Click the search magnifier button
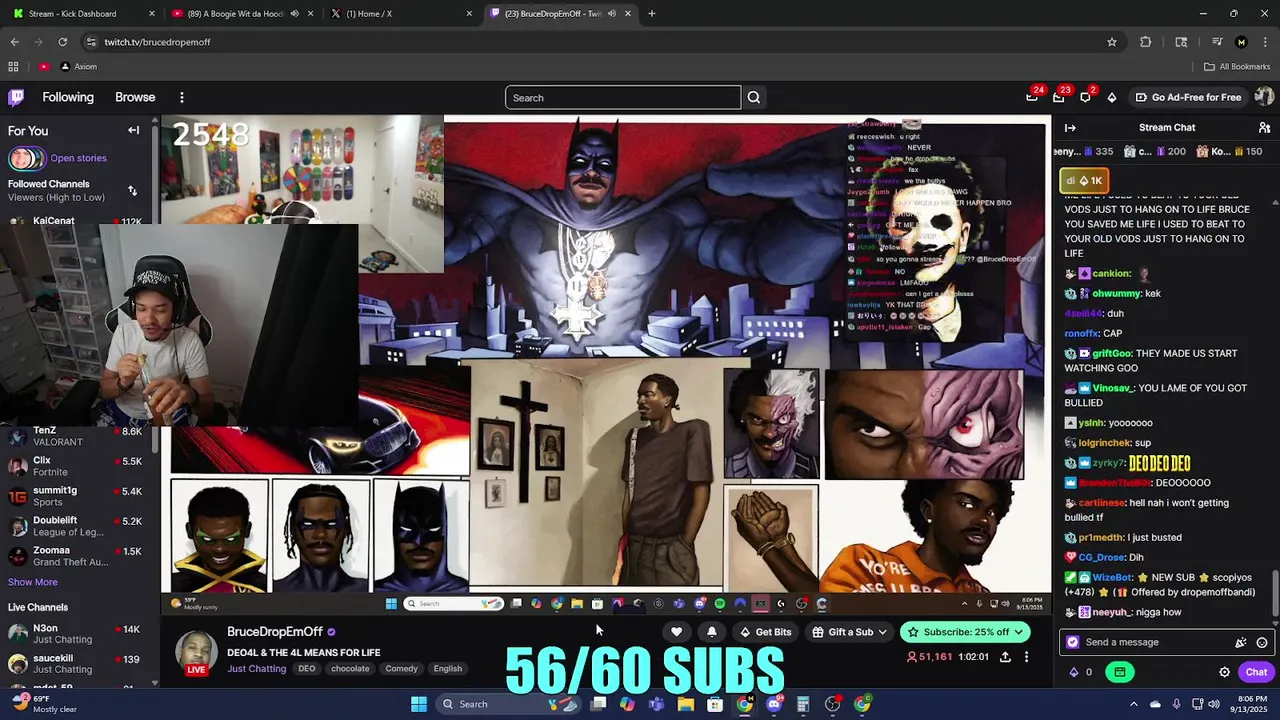 754,97
